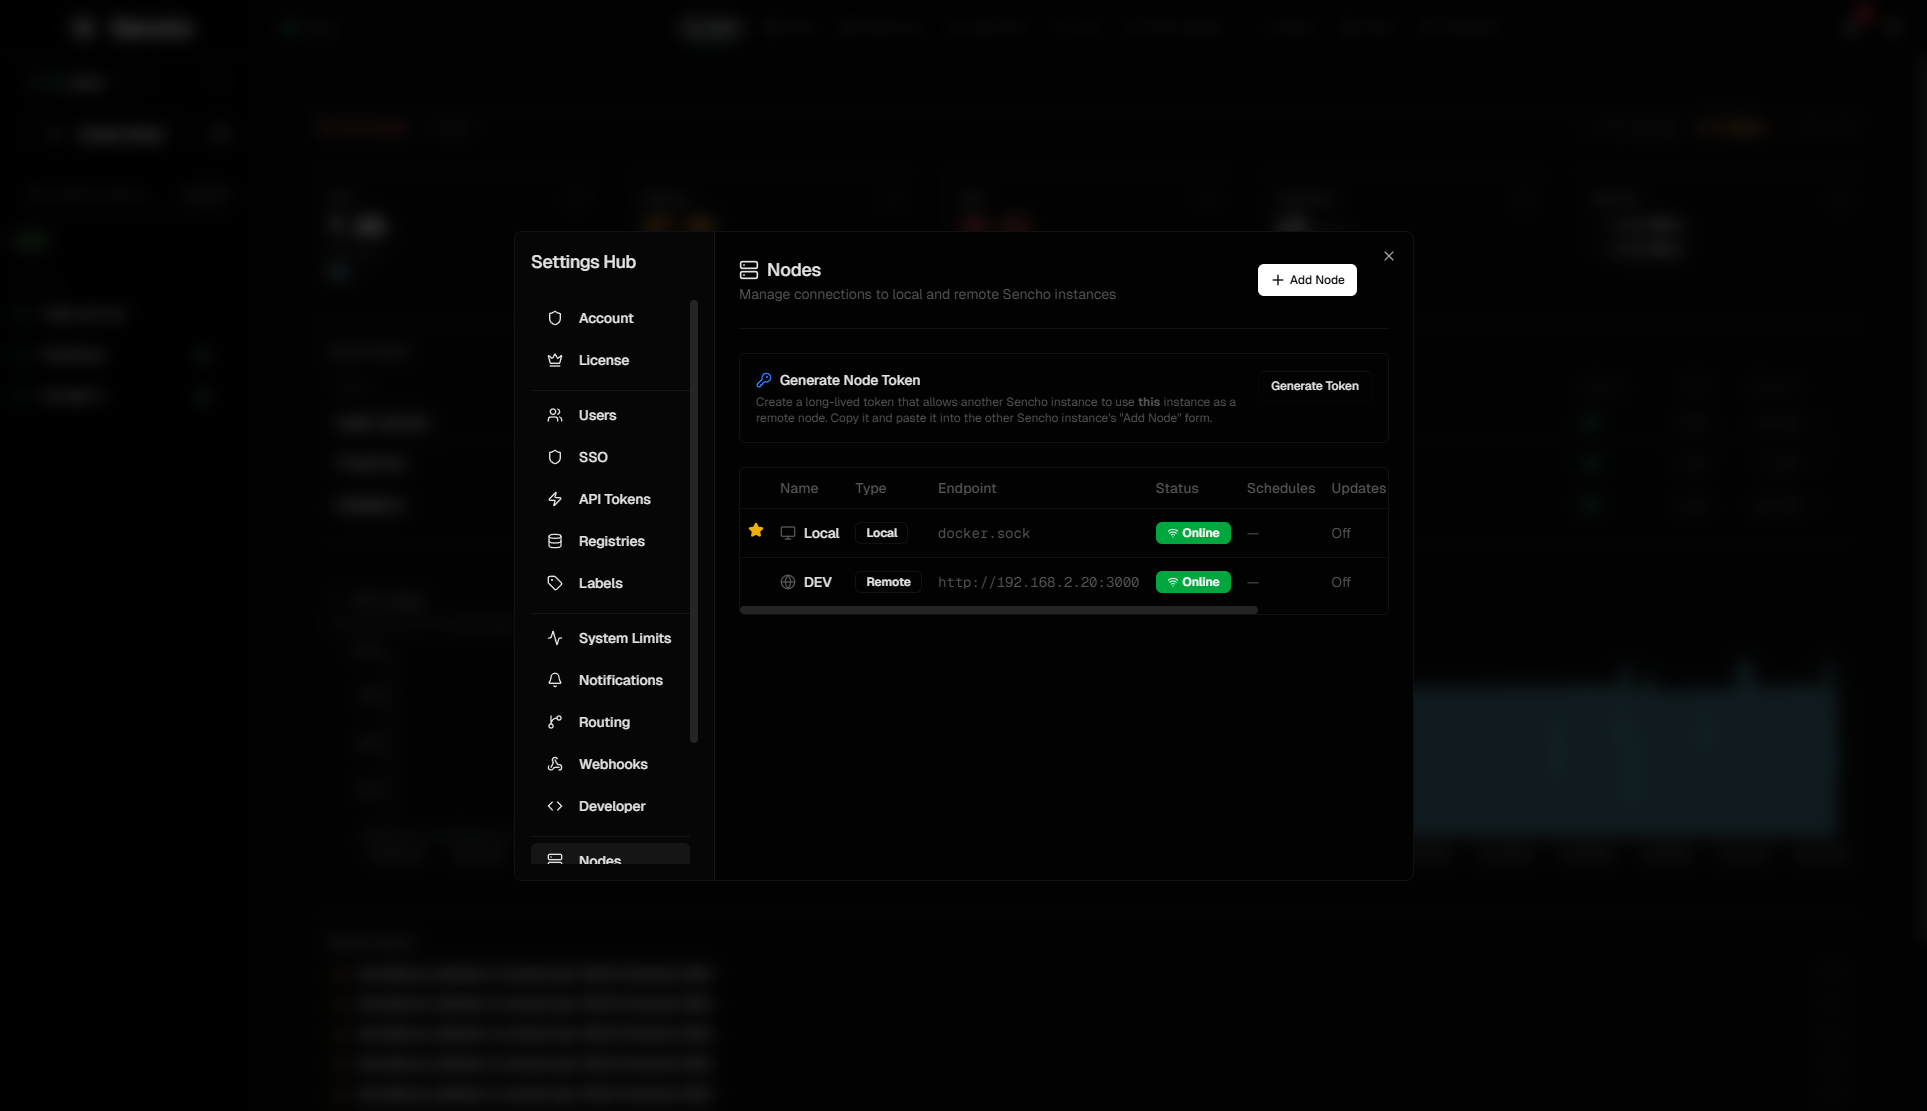Click the Online status badge for DEV
The image size is (1927, 1111).
click(x=1193, y=582)
